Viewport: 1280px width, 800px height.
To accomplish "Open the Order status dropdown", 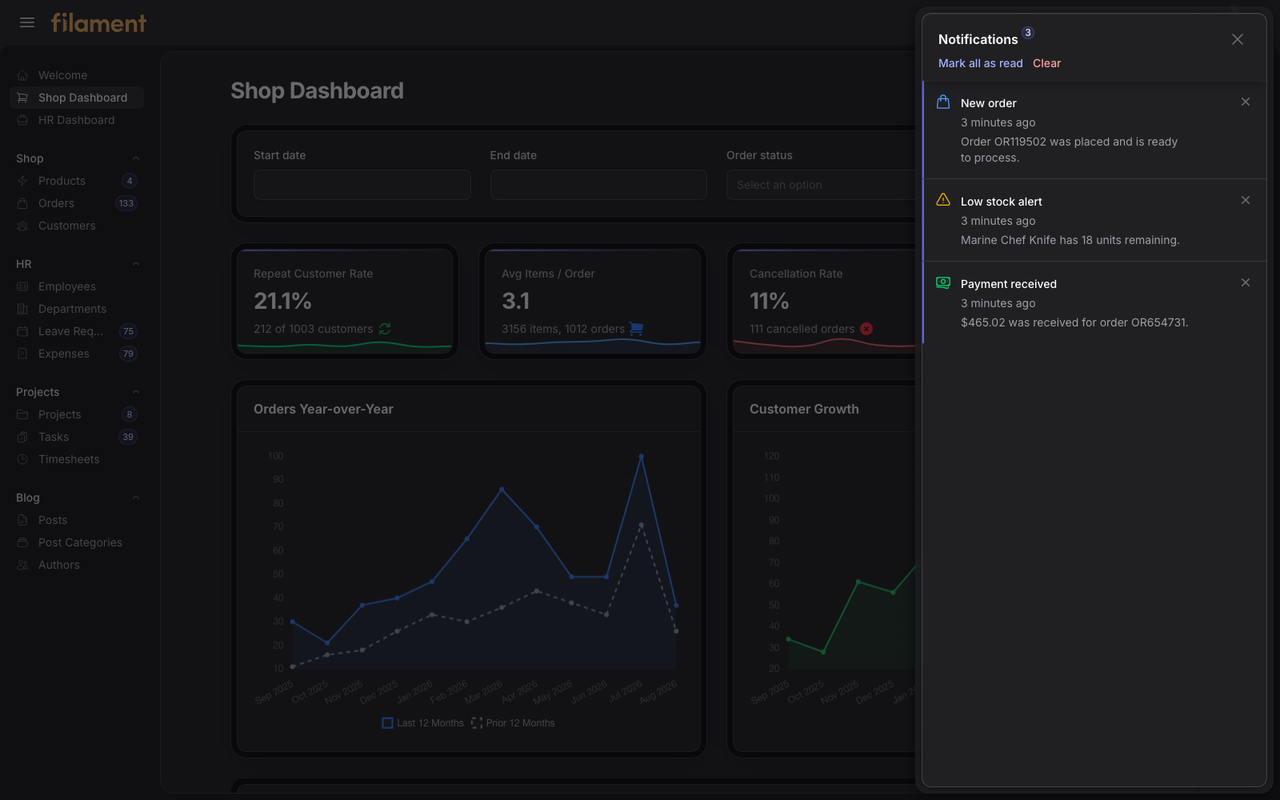I will click(x=820, y=185).
